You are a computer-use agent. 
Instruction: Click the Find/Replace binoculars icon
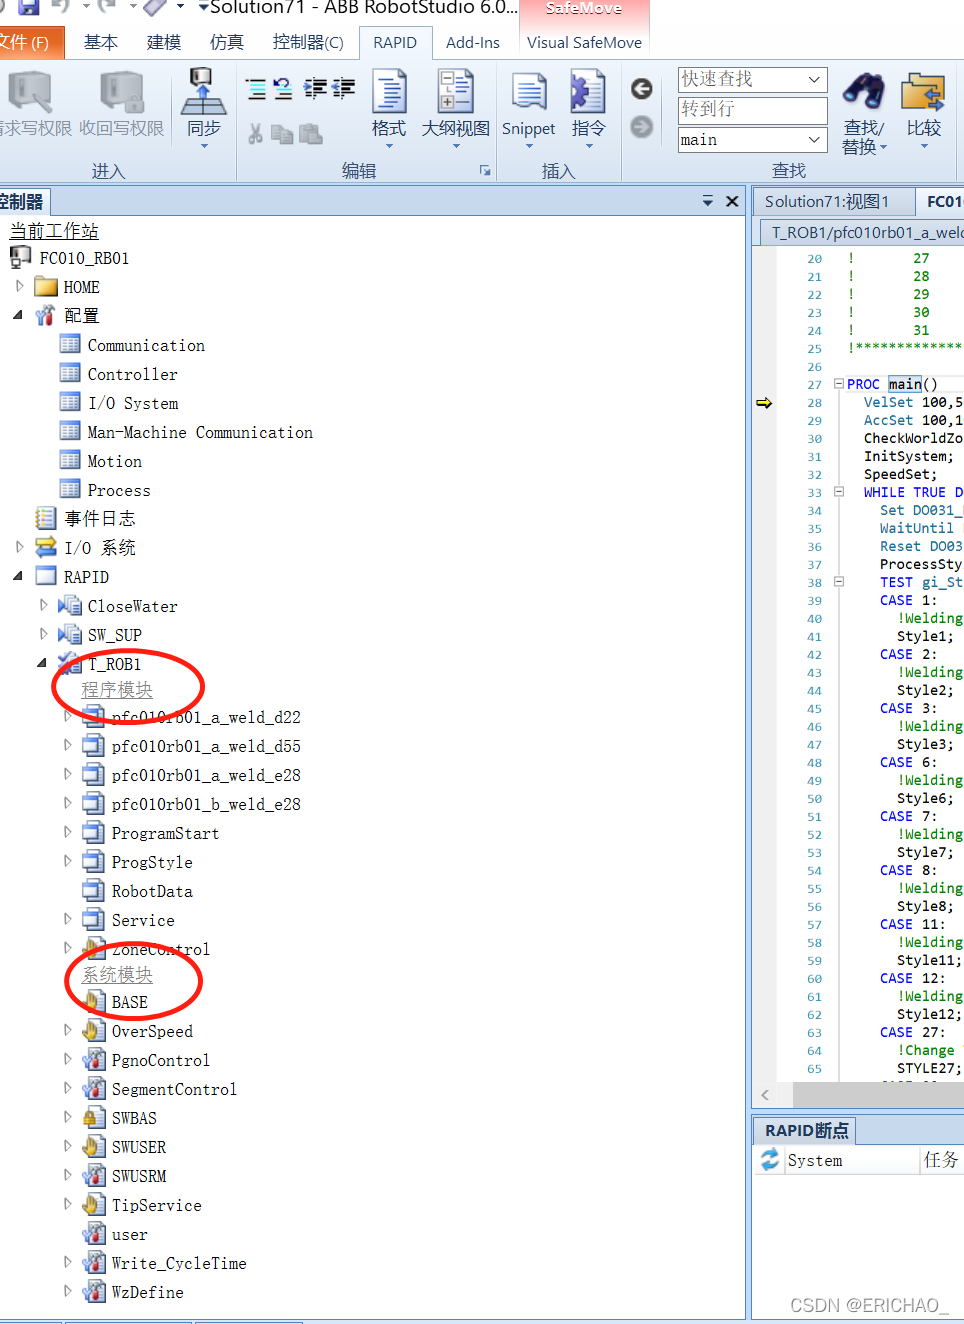tap(863, 92)
